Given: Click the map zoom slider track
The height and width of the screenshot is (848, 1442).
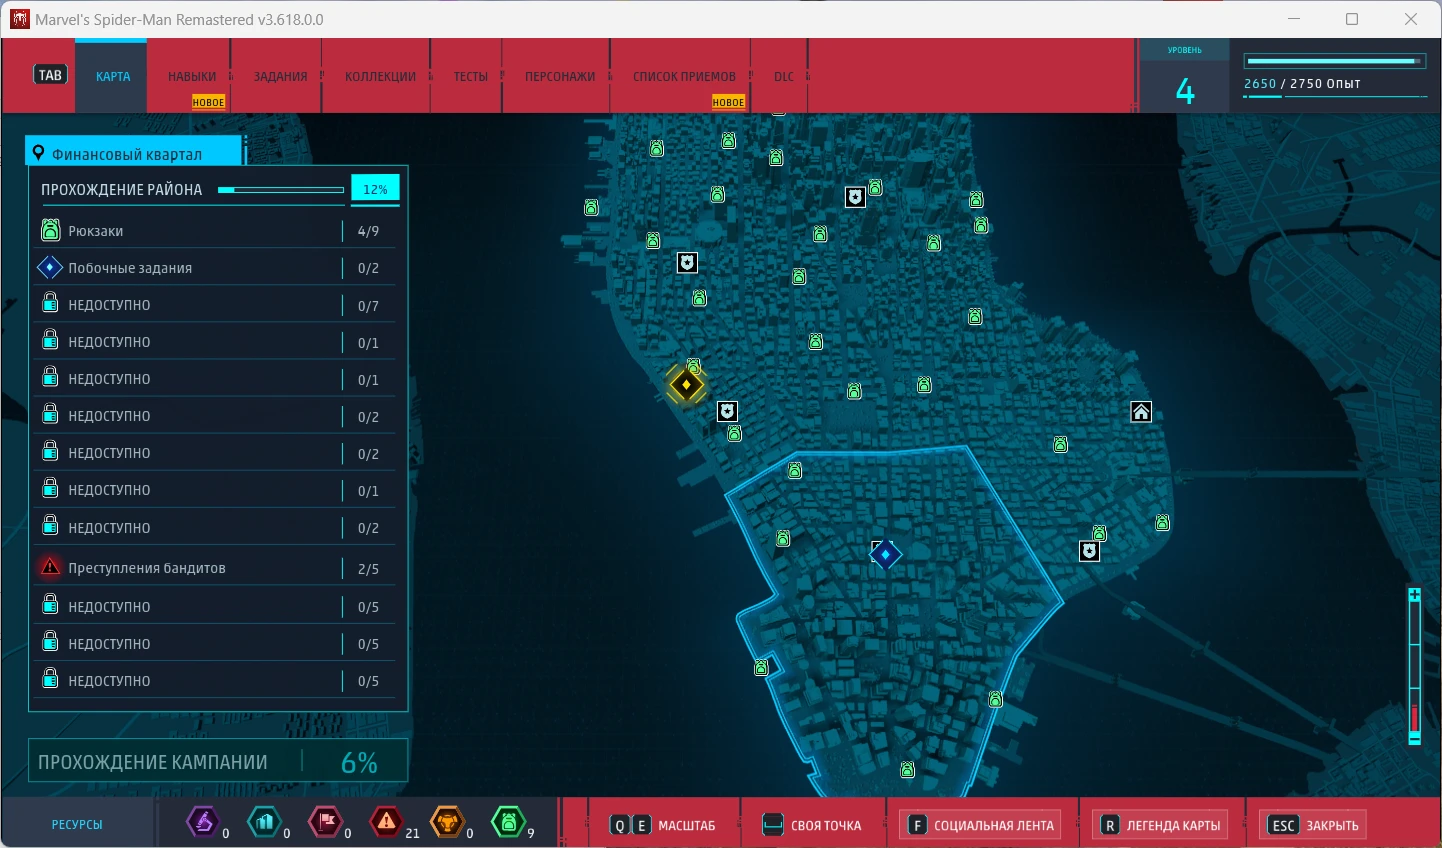Looking at the screenshot, I should [x=1414, y=667].
